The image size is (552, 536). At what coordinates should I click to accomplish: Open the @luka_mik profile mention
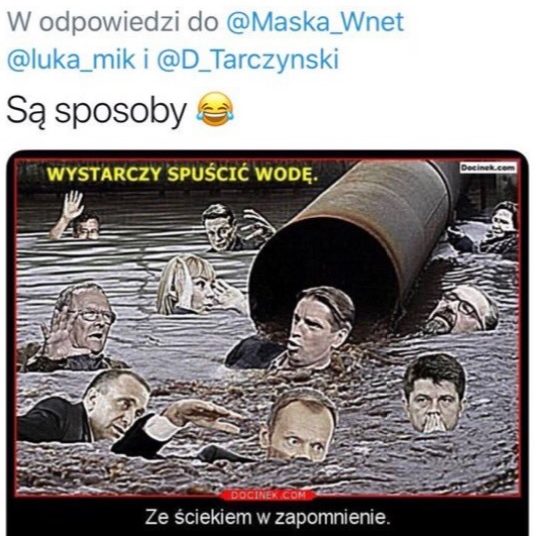coord(71,59)
